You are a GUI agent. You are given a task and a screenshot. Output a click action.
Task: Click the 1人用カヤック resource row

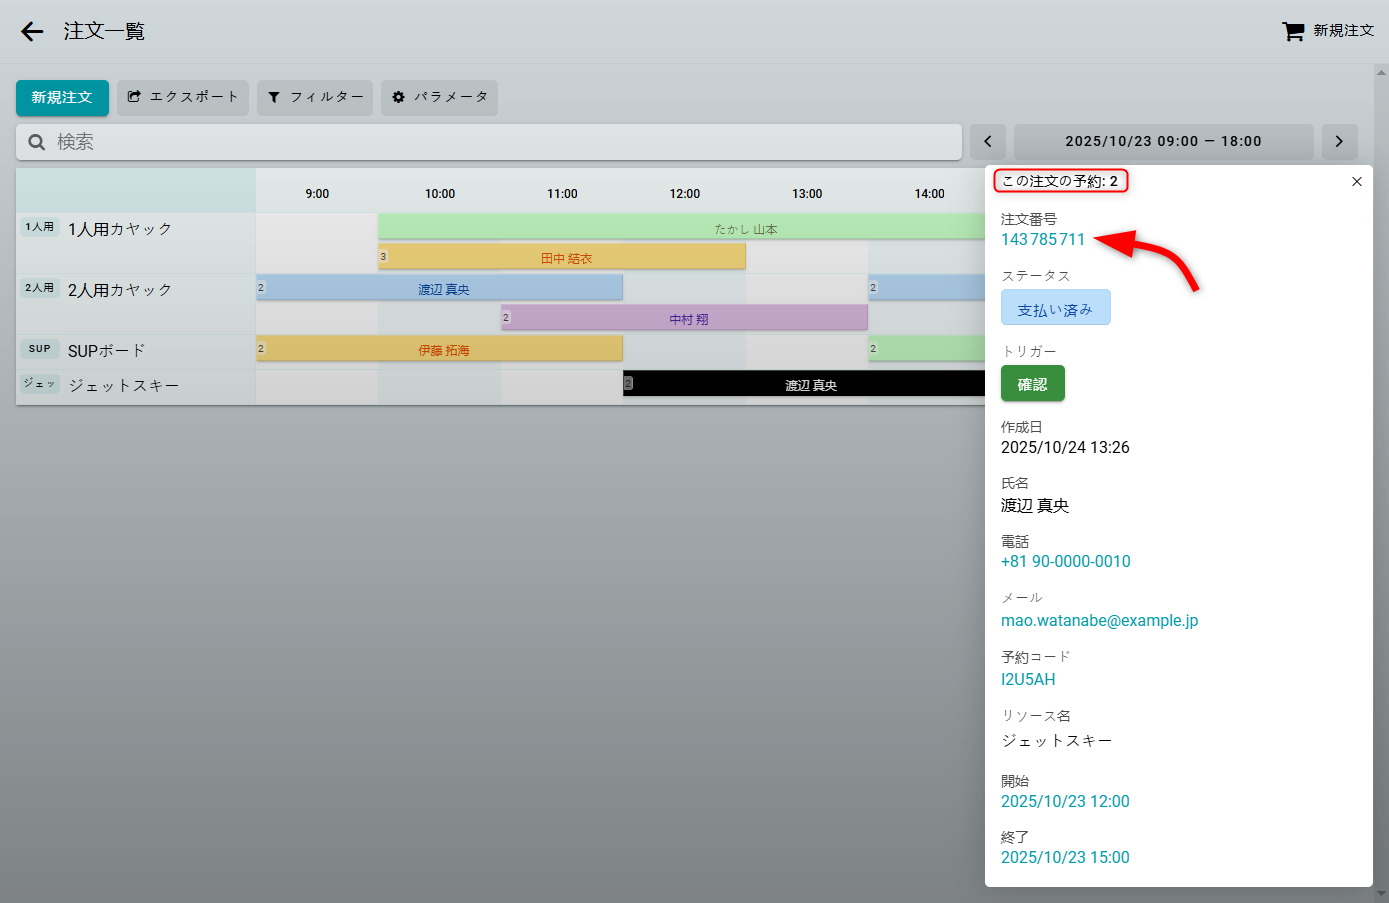point(136,243)
